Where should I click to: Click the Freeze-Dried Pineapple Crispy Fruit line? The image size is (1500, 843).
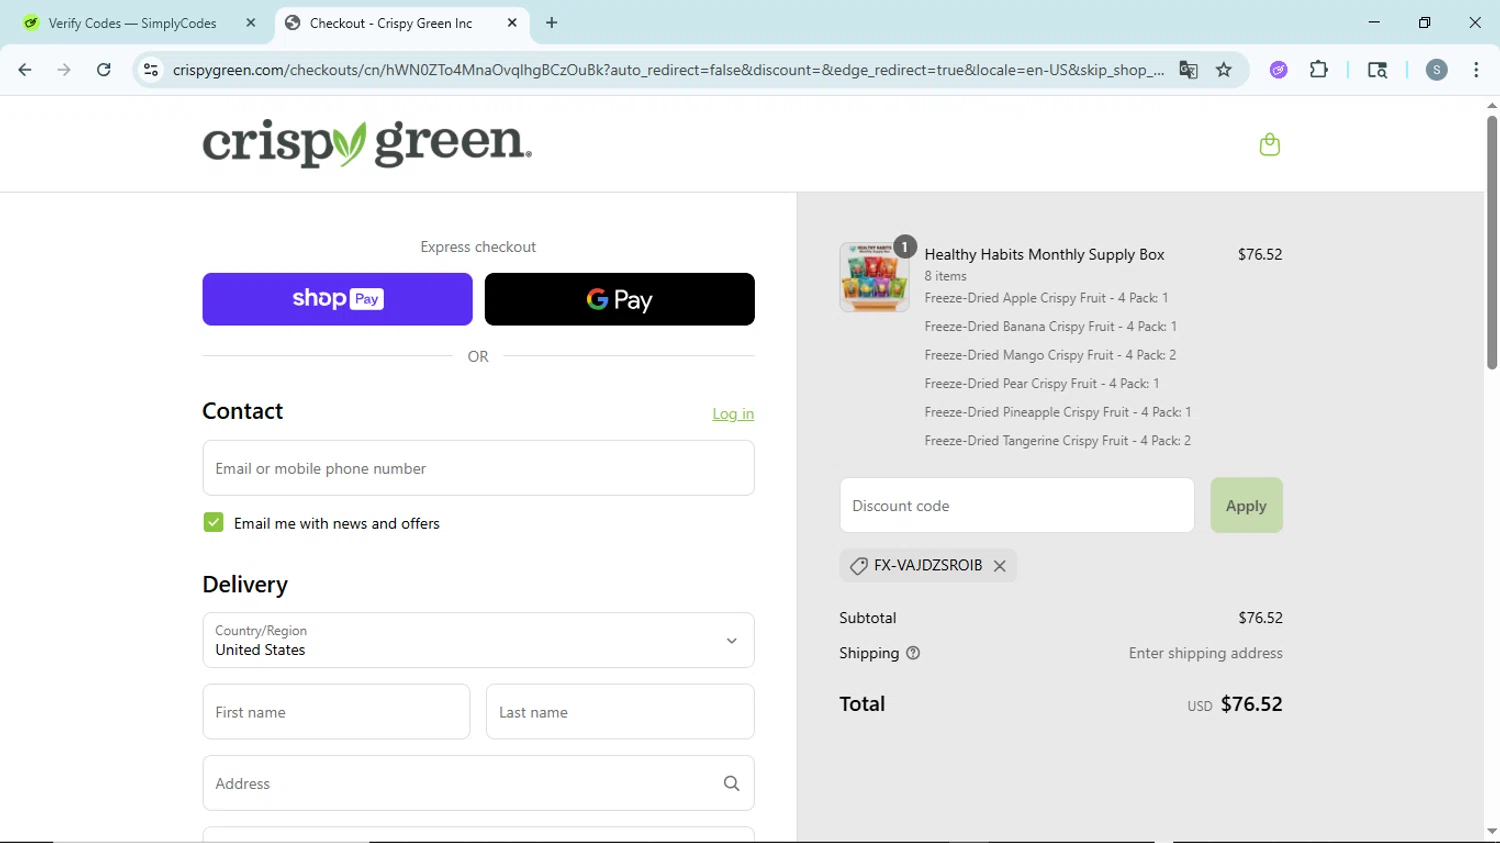click(x=1057, y=412)
